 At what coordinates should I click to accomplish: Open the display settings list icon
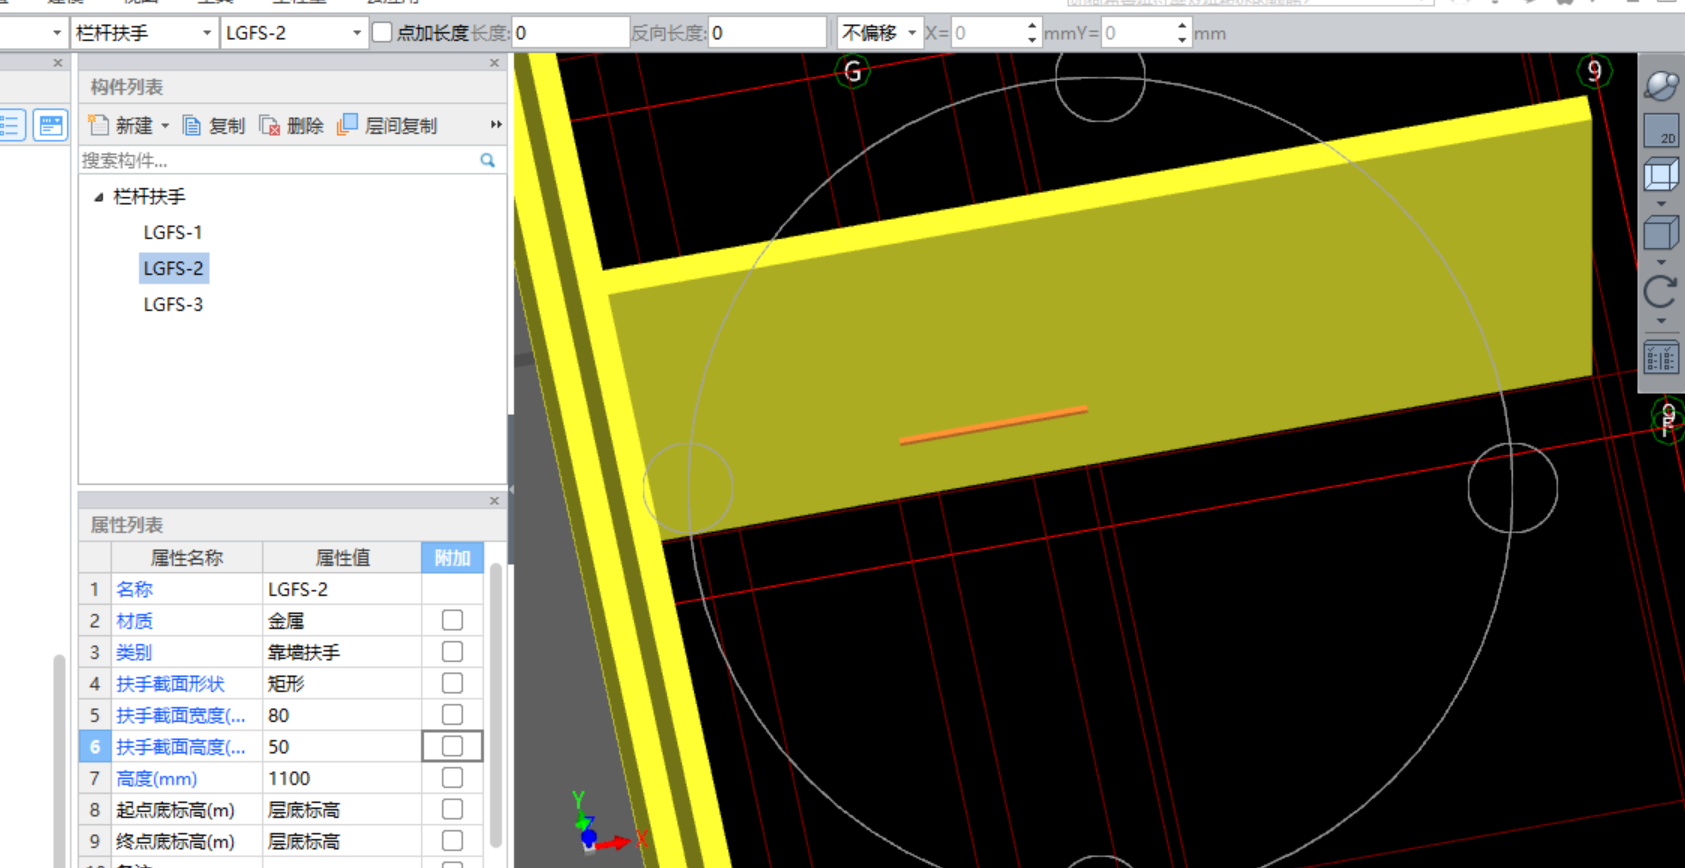pyautogui.click(x=1661, y=357)
